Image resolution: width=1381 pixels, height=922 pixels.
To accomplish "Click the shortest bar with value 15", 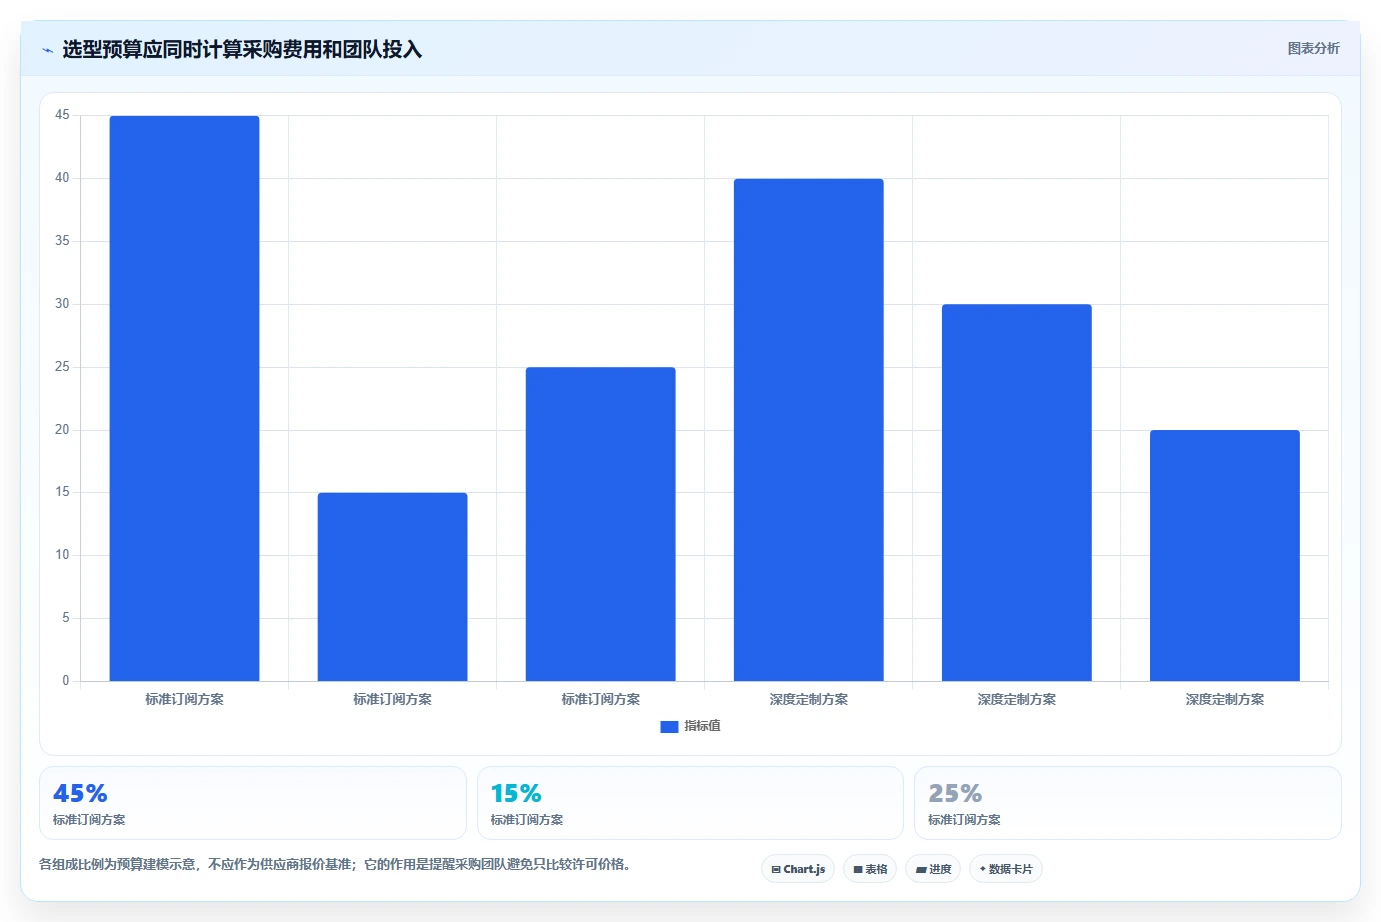I will pyautogui.click(x=392, y=587).
